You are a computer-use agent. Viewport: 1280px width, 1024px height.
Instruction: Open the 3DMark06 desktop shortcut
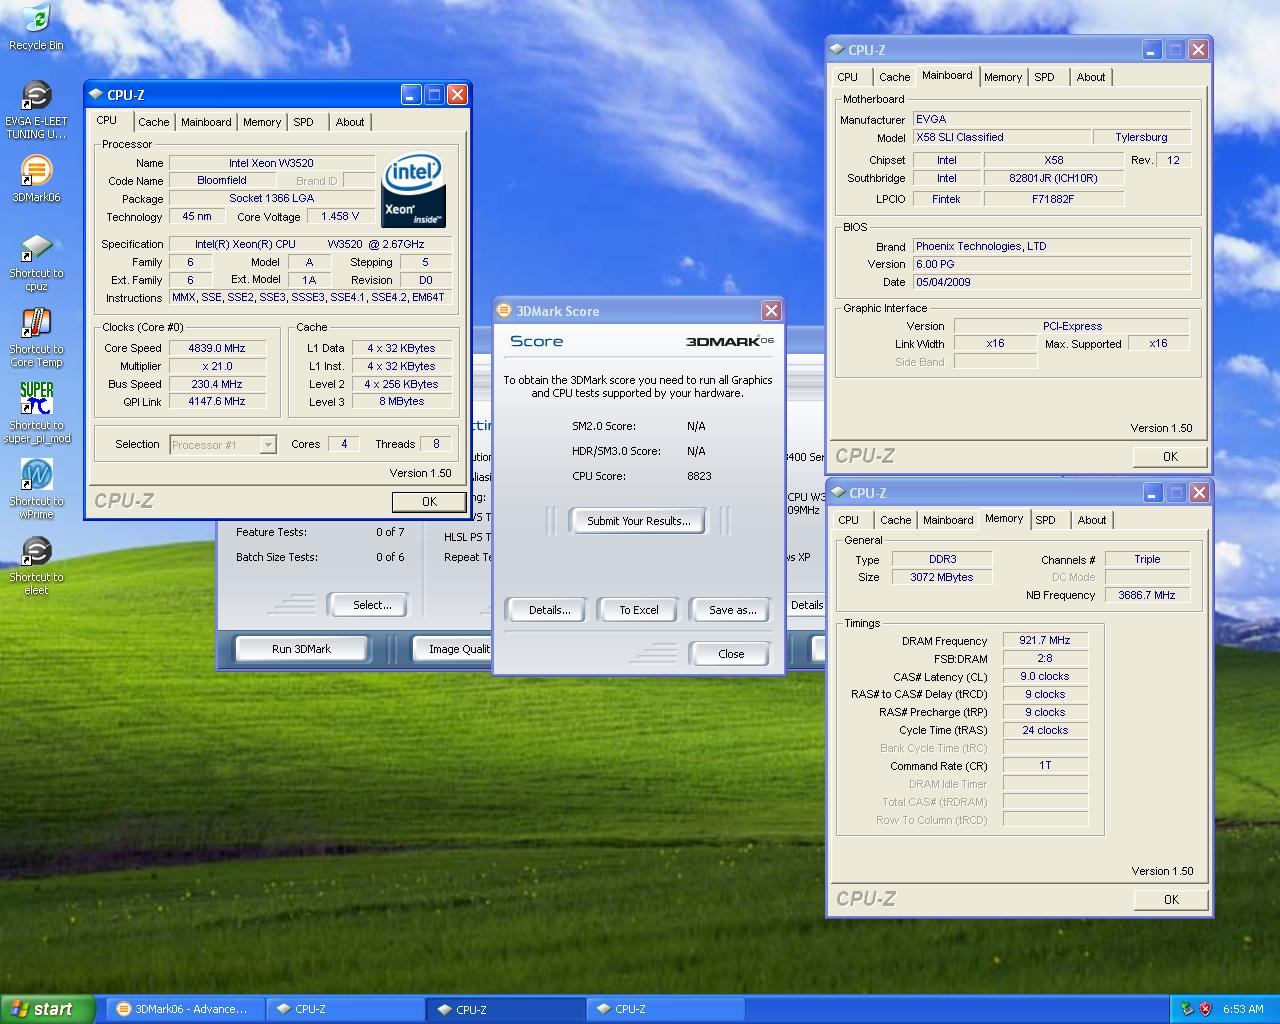point(36,178)
